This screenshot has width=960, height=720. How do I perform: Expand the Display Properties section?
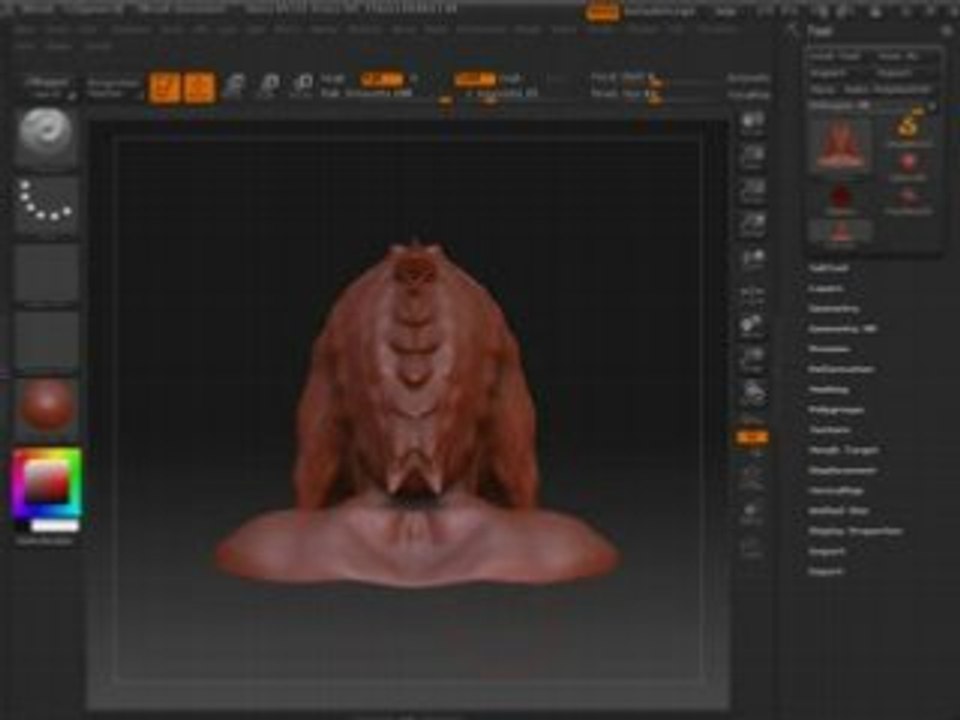click(855, 531)
